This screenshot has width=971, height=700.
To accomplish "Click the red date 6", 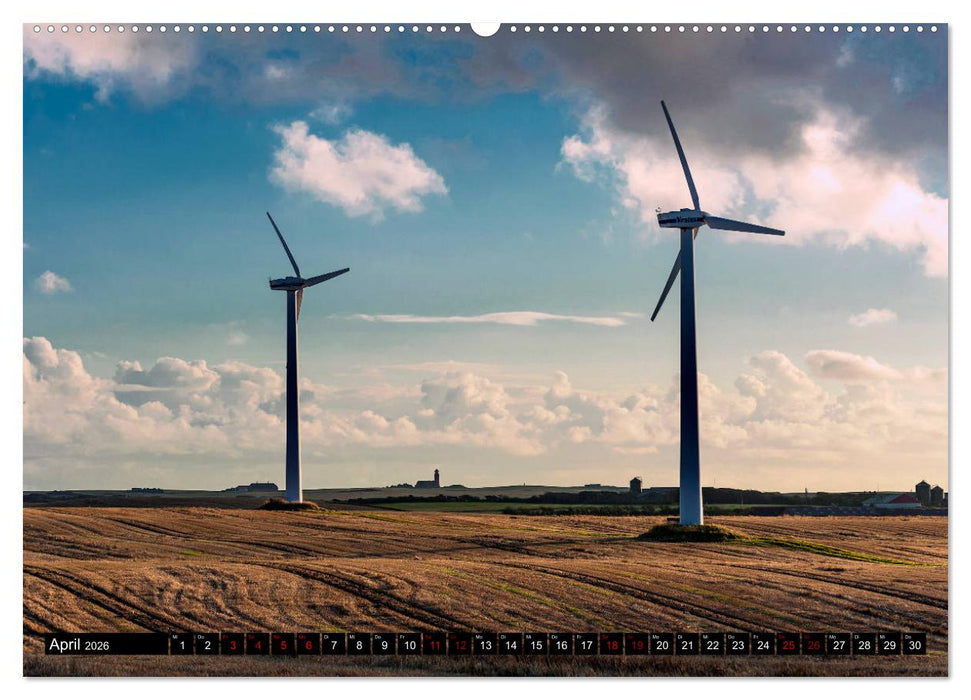I will point(307,646).
